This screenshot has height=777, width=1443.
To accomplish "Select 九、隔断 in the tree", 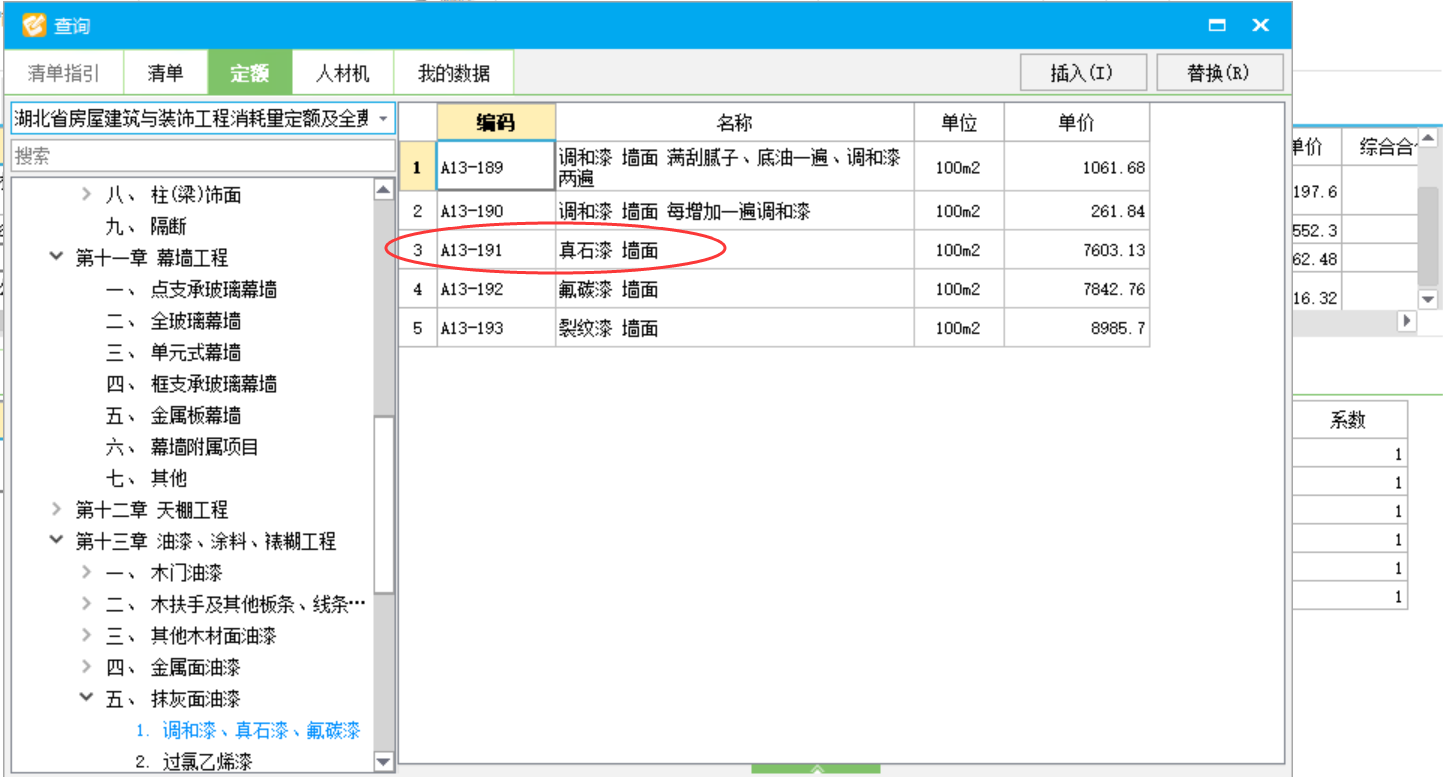I will coord(146,227).
